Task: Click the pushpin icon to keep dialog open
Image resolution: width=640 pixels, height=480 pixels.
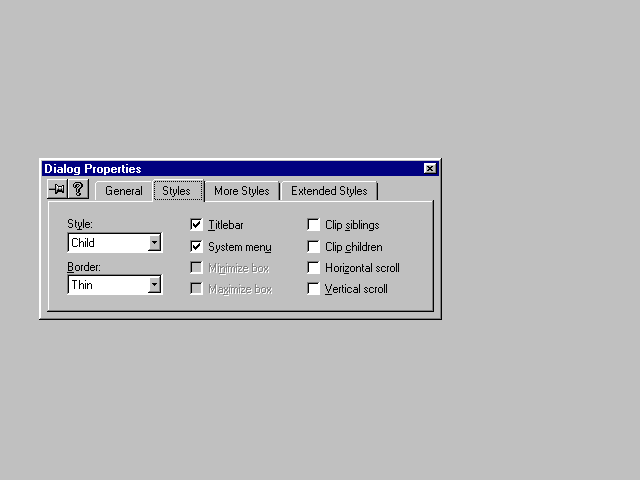Action: 57,189
